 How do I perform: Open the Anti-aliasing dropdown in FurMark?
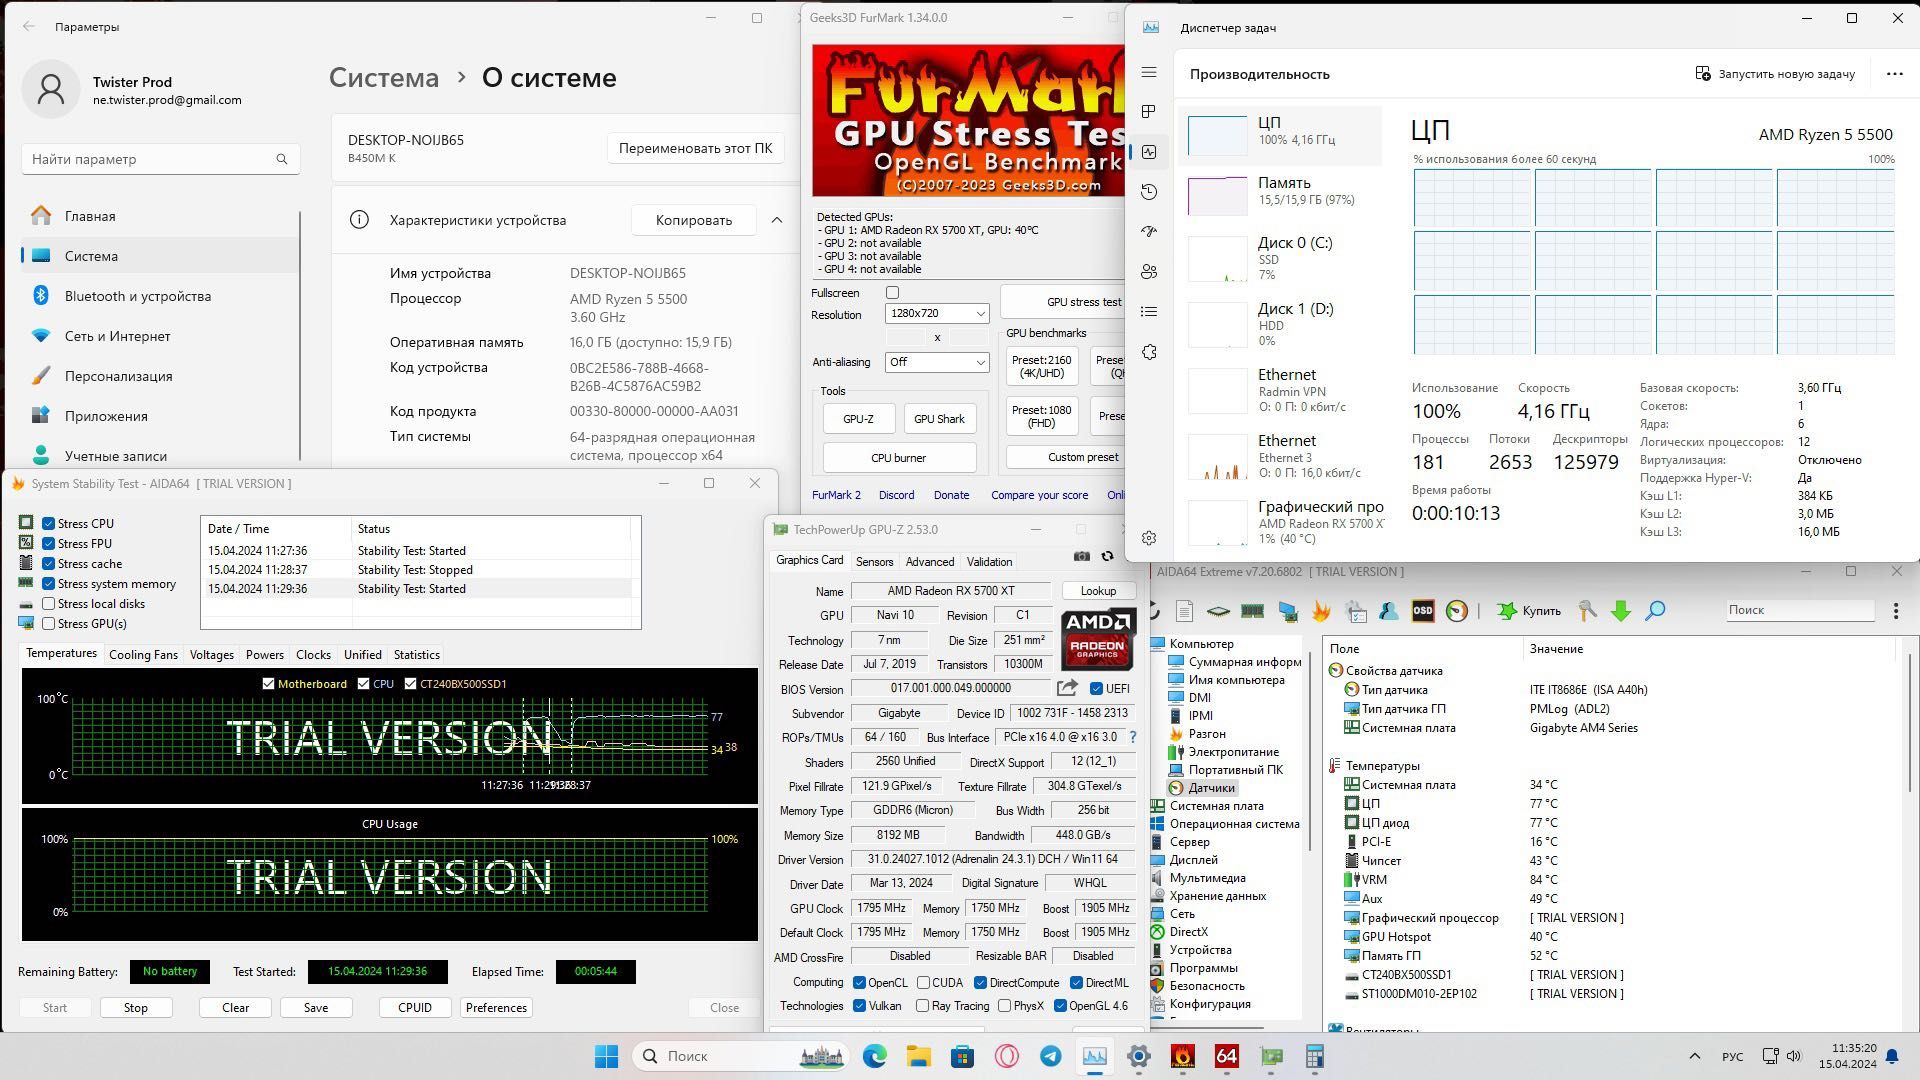point(937,362)
